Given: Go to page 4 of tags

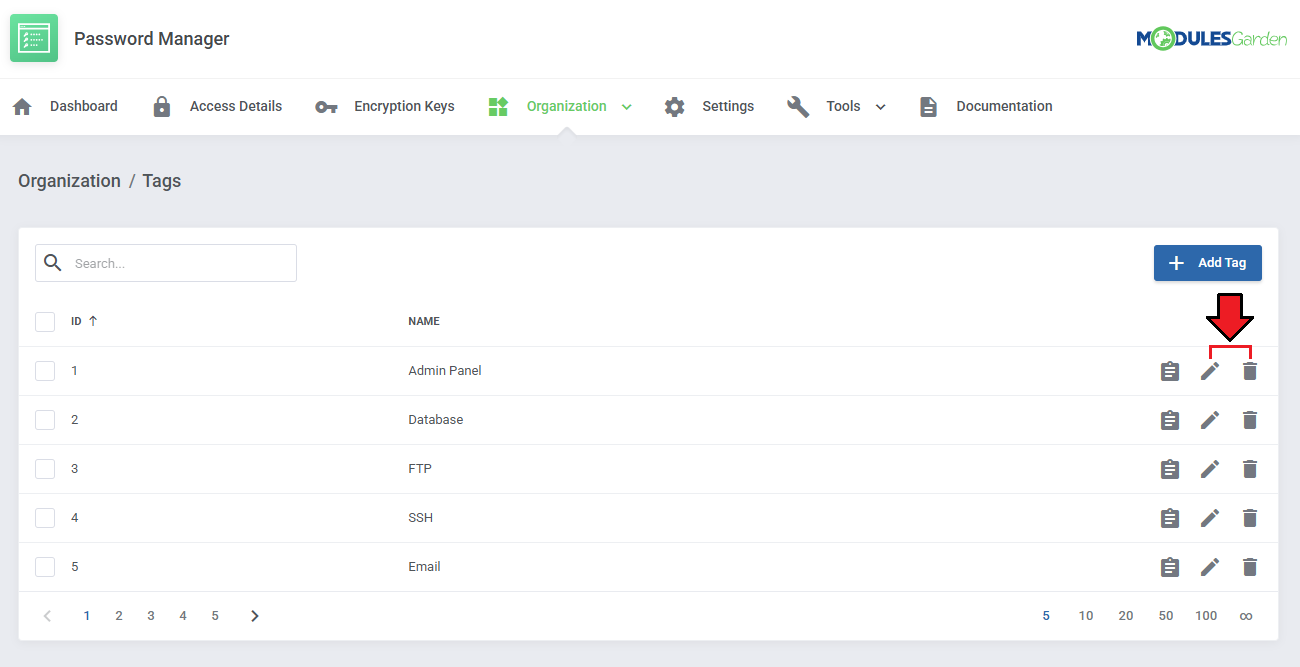Looking at the screenshot, I should coord(183,616).
